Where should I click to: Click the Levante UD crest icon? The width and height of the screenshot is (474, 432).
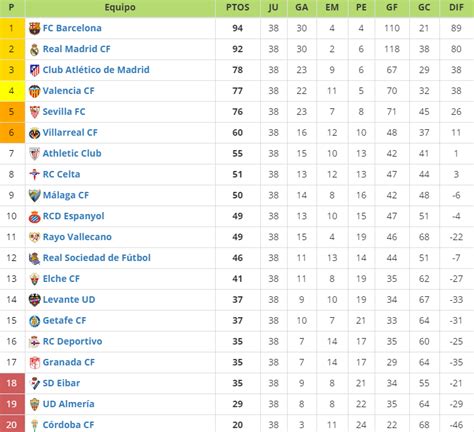(34, 300)
